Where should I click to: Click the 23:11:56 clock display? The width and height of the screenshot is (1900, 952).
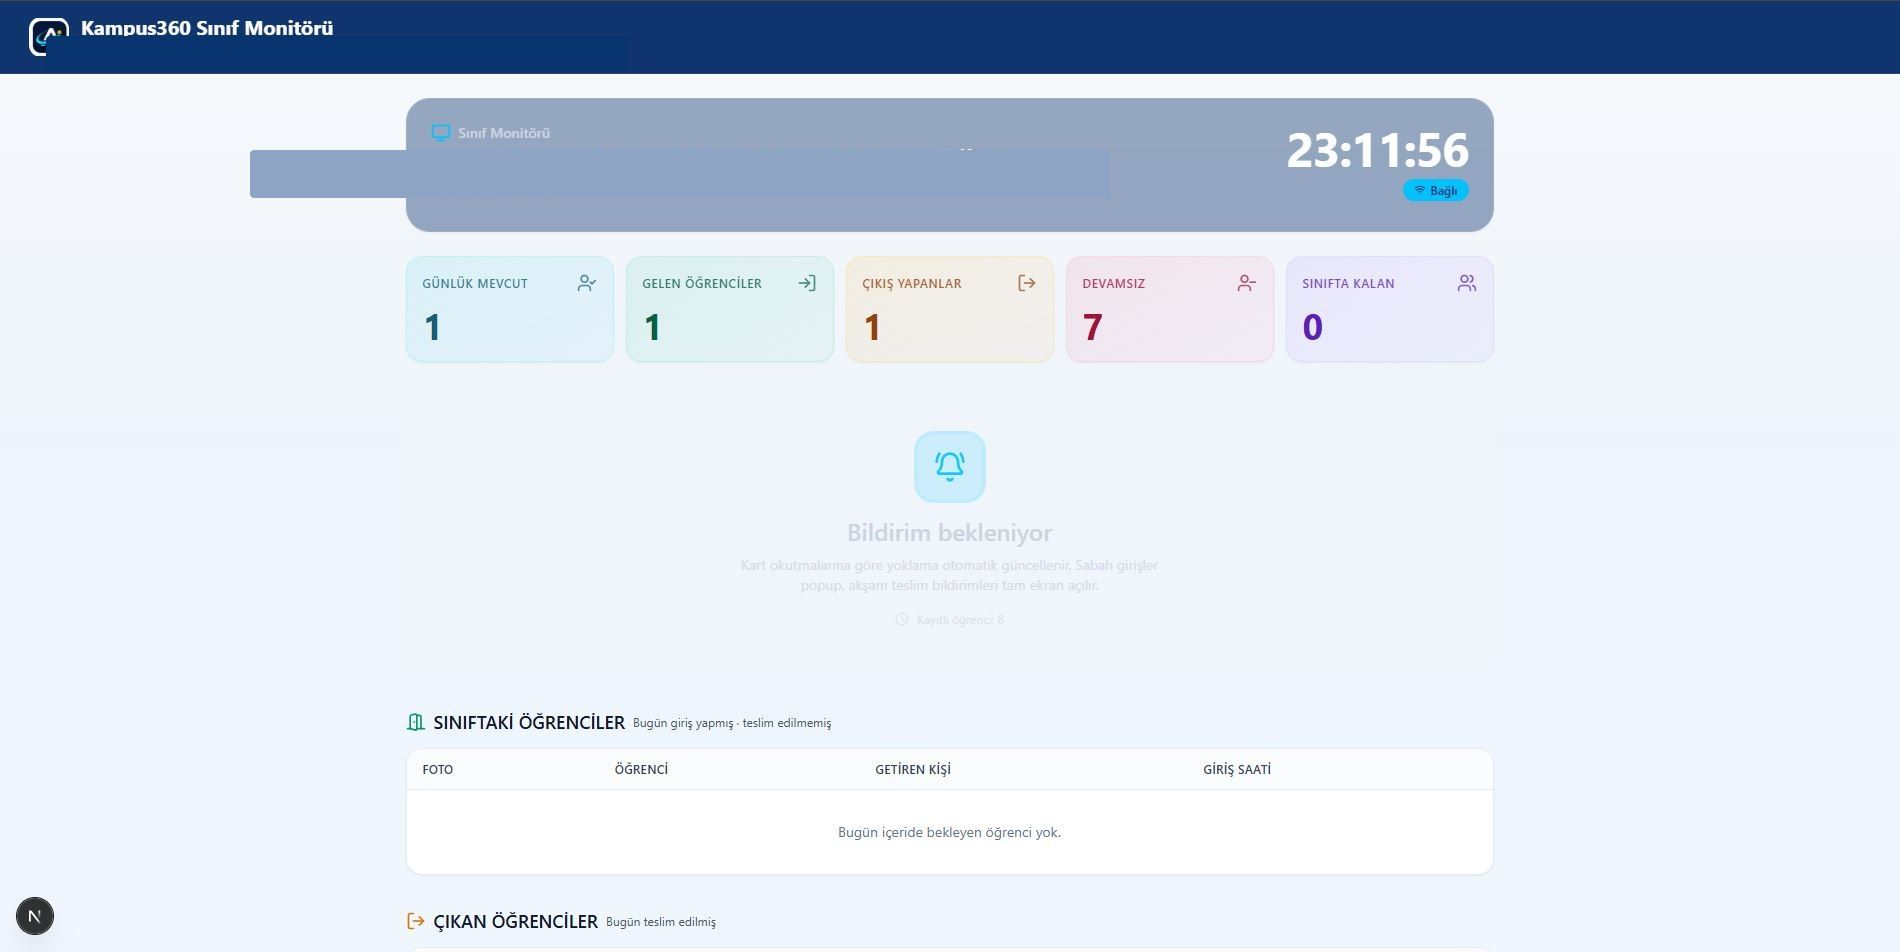coord(1378,150)
